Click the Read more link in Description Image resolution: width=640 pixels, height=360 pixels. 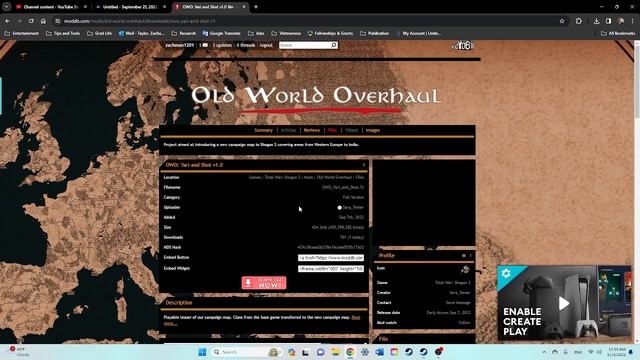tap(356, 318)
